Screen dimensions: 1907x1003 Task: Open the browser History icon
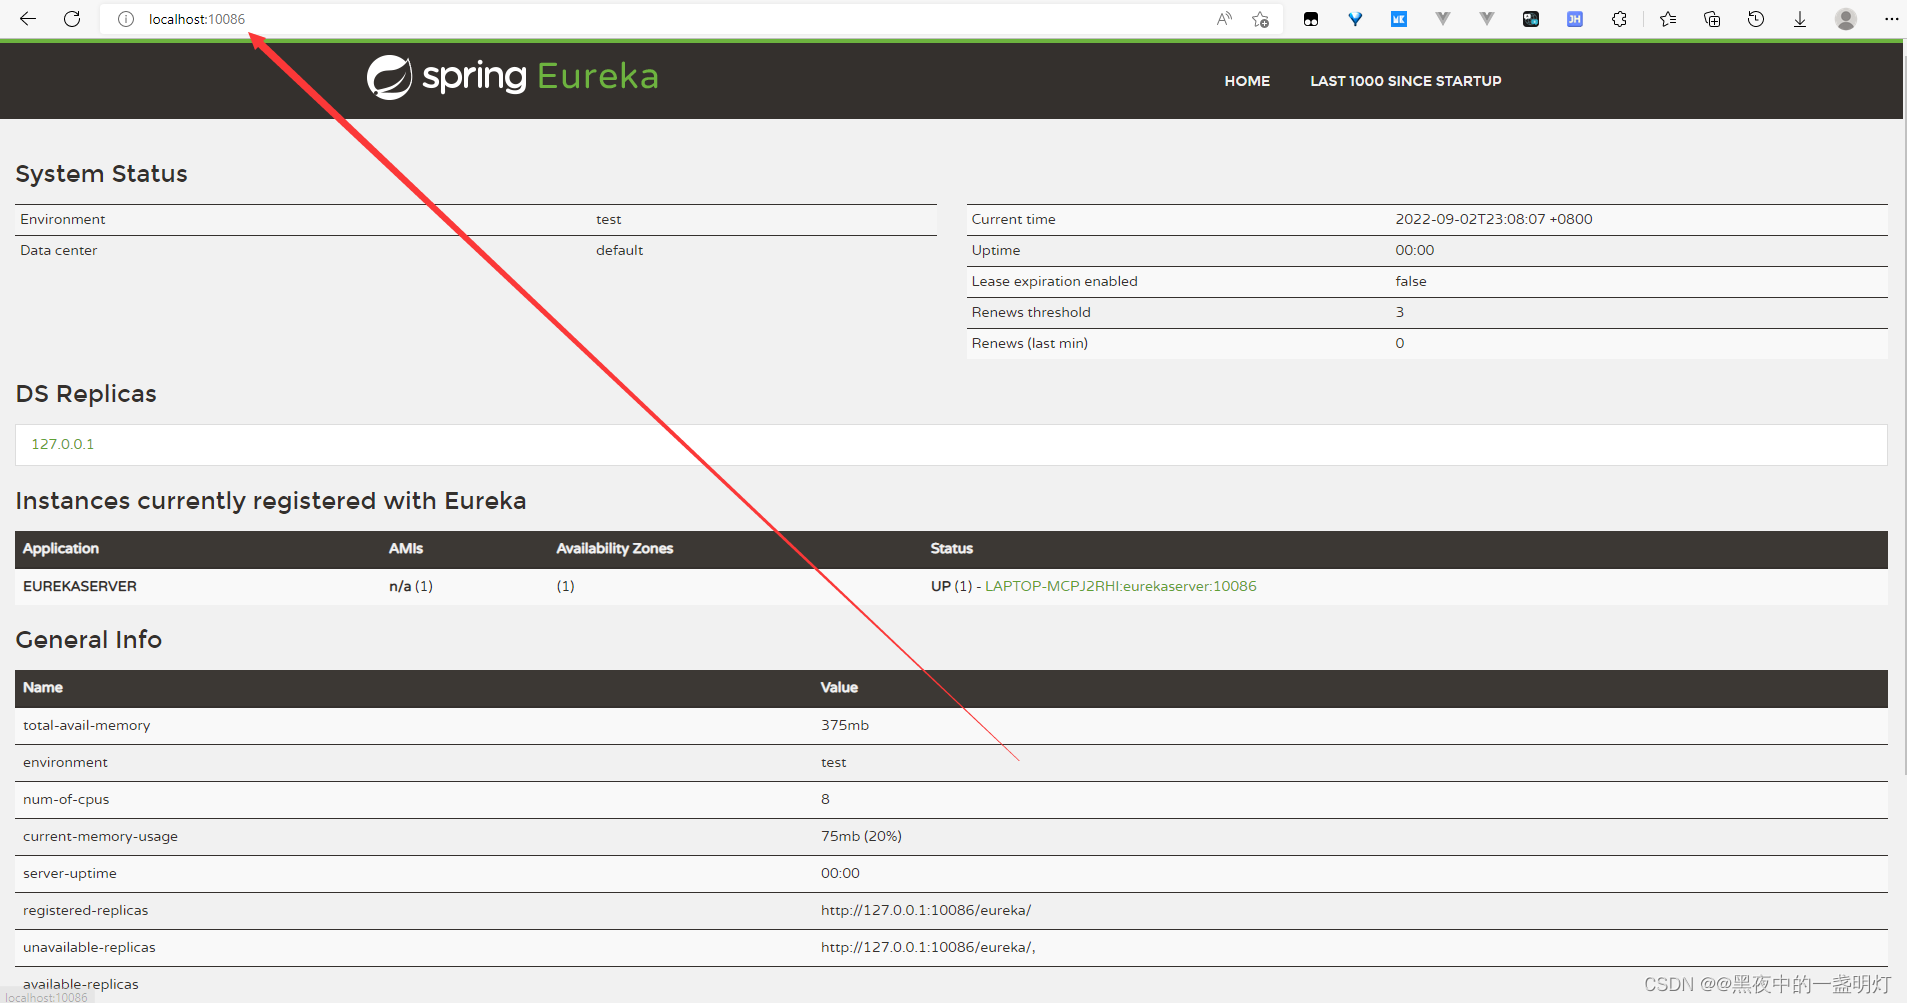coord(1756,19)
